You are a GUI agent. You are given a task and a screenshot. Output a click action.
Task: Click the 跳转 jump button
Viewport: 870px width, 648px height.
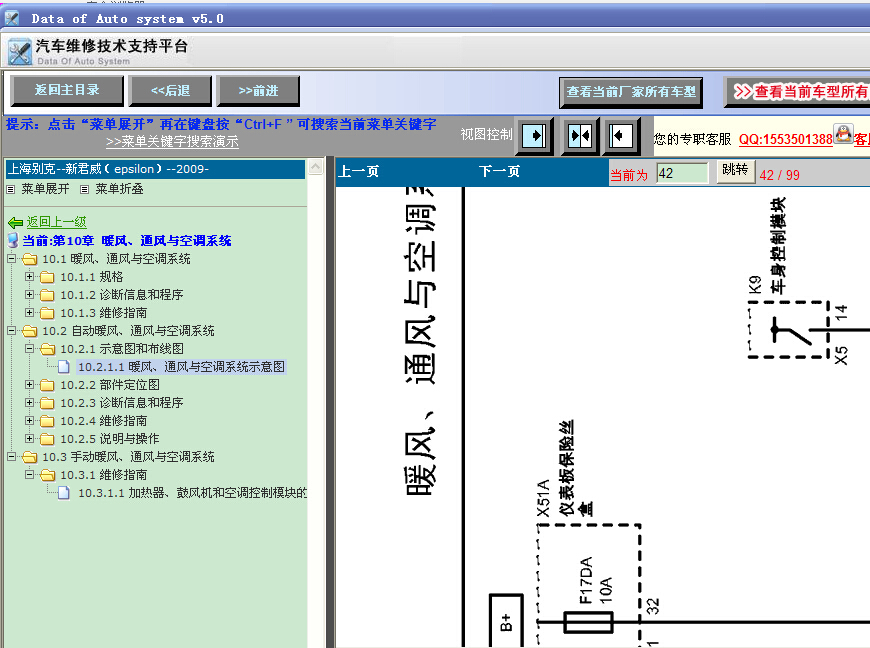pyautogui.click(x=735, y=170)
